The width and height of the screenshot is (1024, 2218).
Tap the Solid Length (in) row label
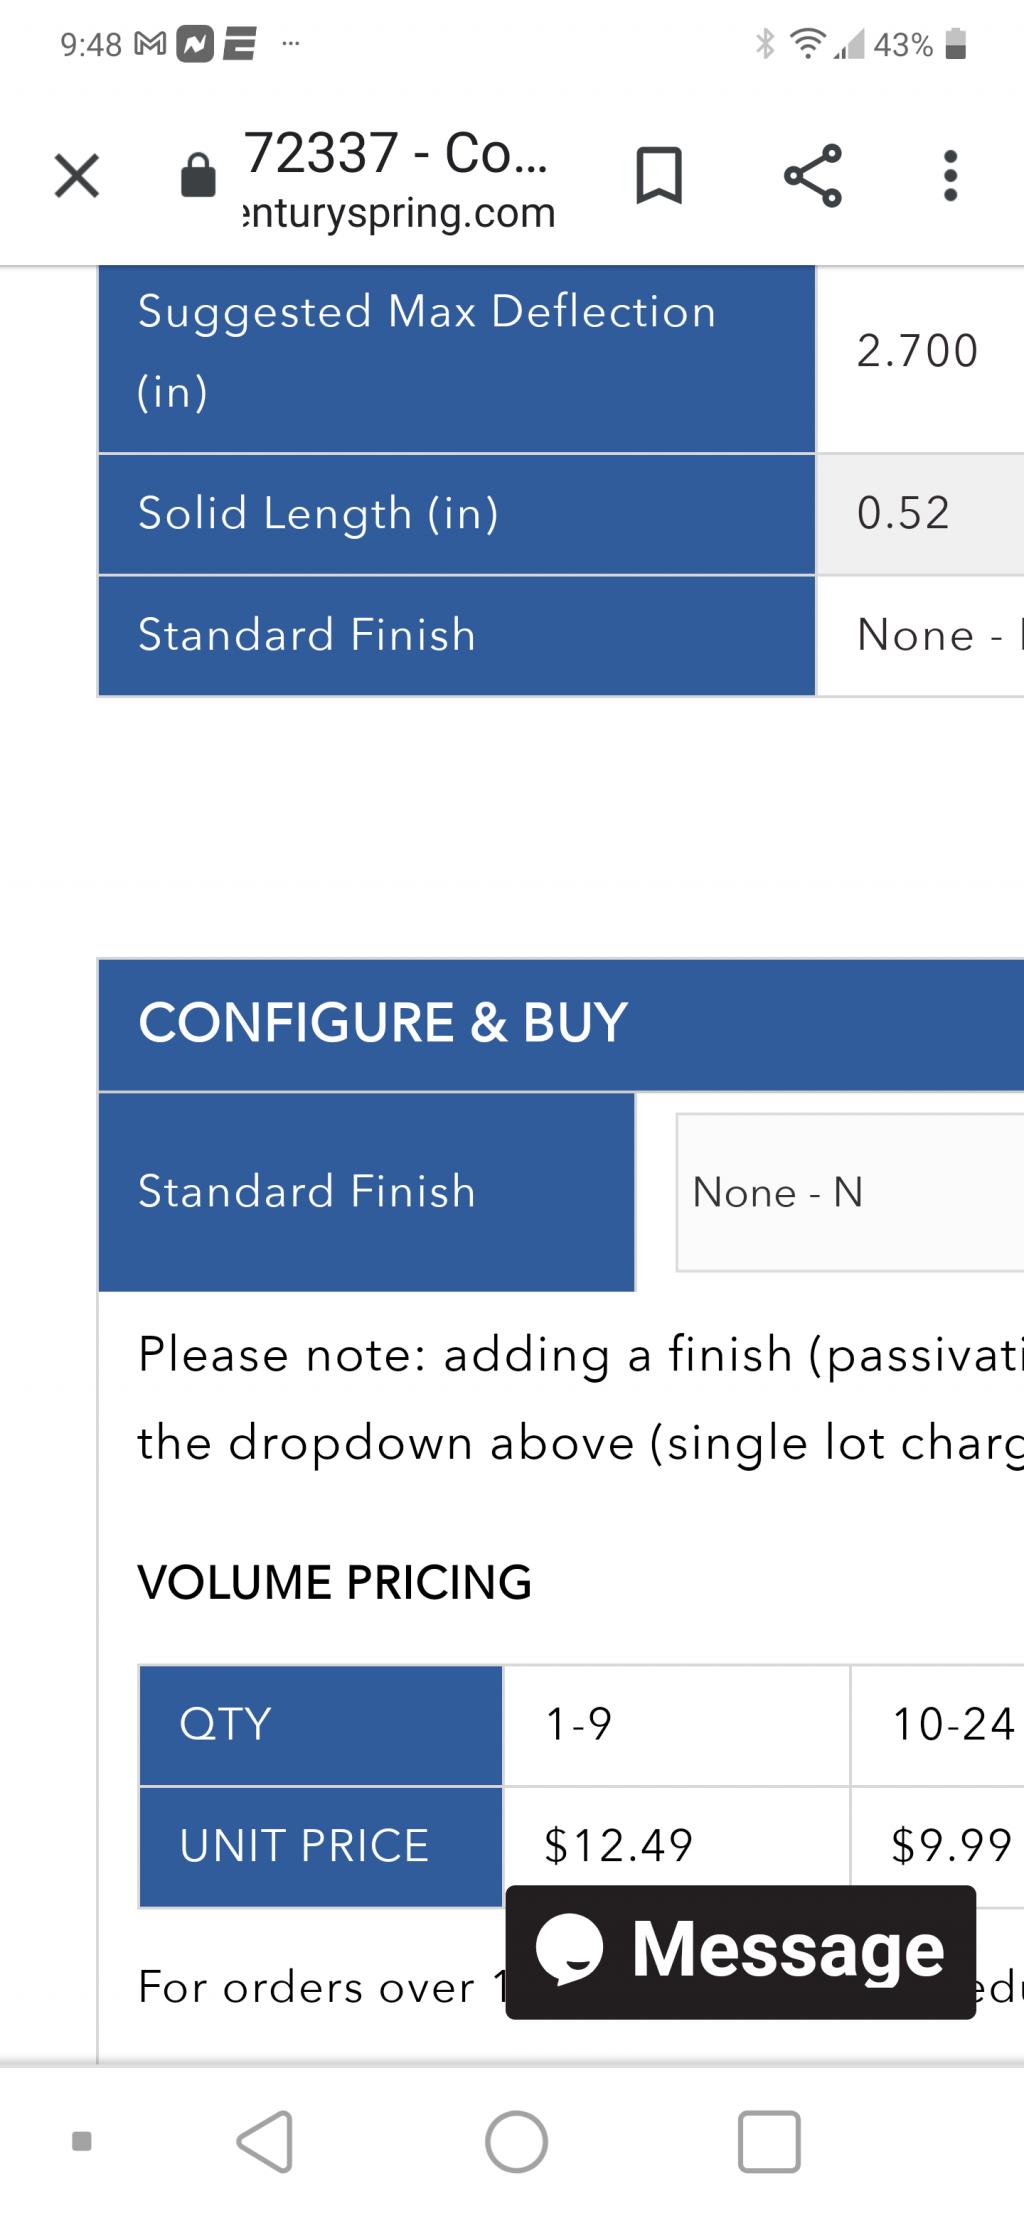coord(318,514)
